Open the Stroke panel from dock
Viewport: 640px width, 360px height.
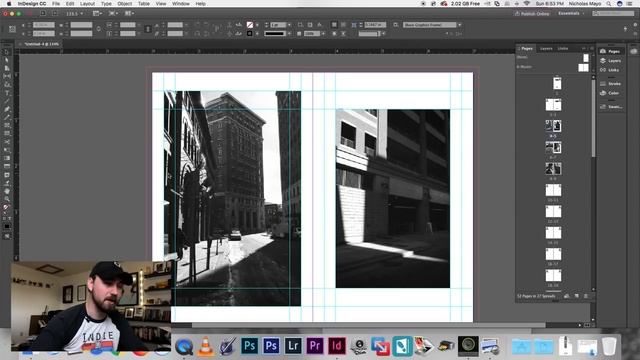610,83
